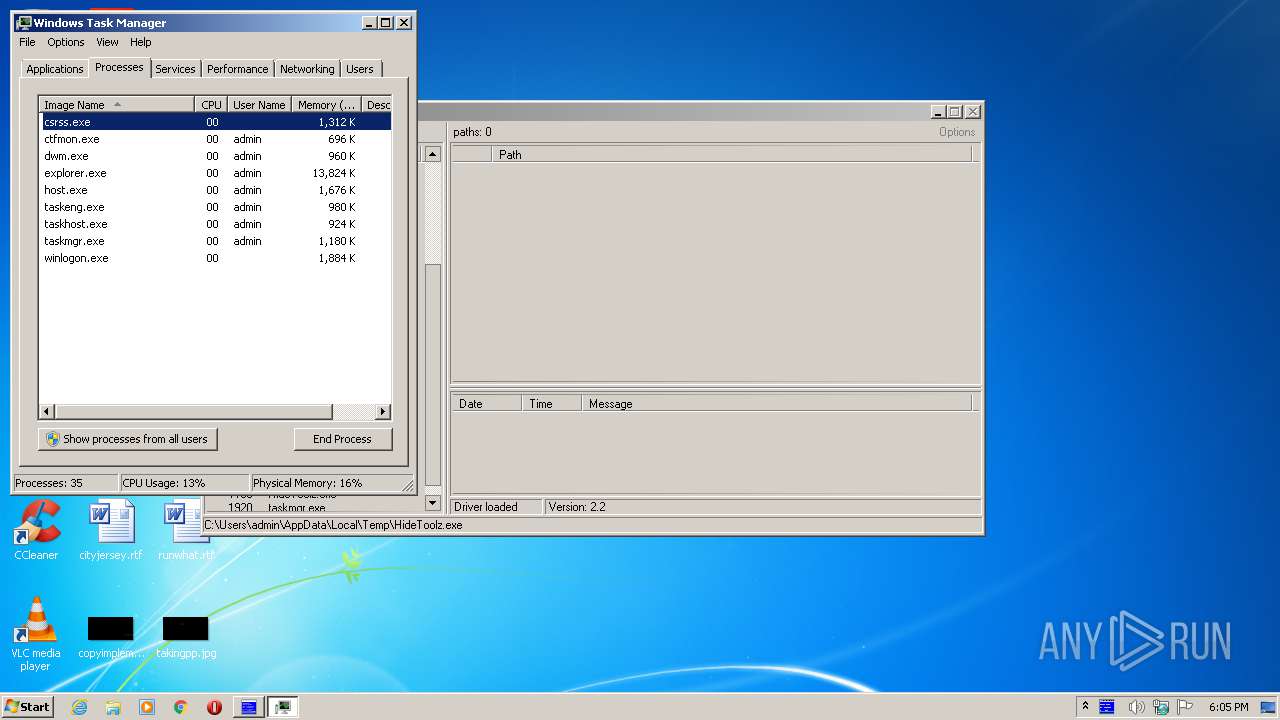Click the Path column header in HideToolz

click(731, 154)
